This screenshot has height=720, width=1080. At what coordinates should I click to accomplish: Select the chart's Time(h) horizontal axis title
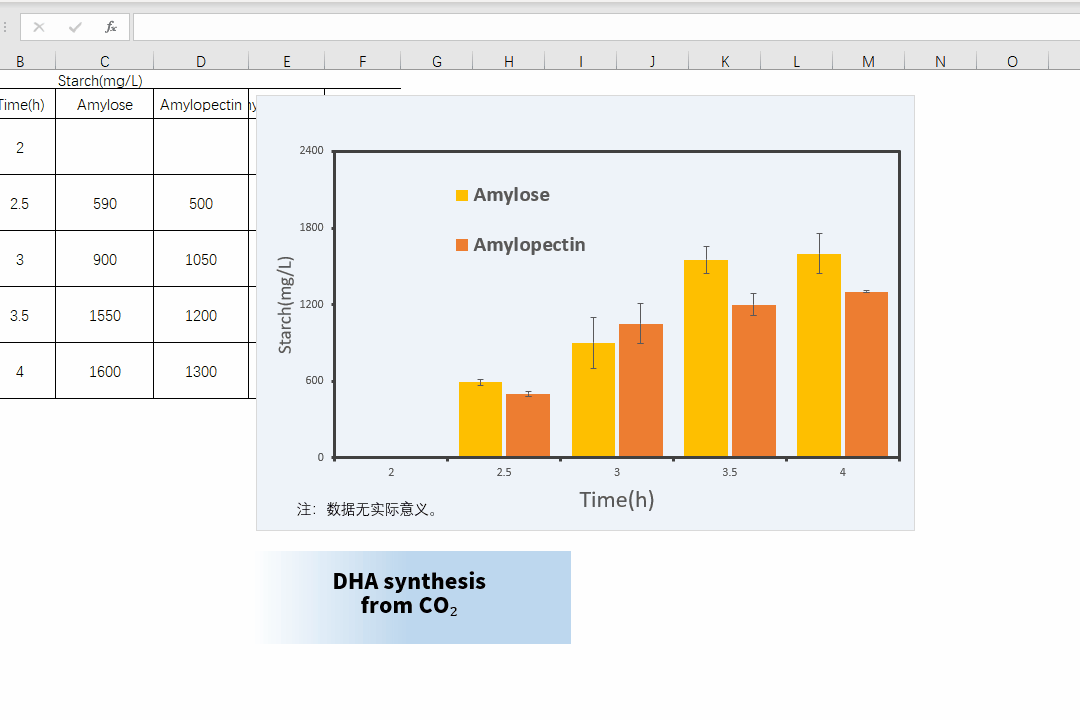616,500
